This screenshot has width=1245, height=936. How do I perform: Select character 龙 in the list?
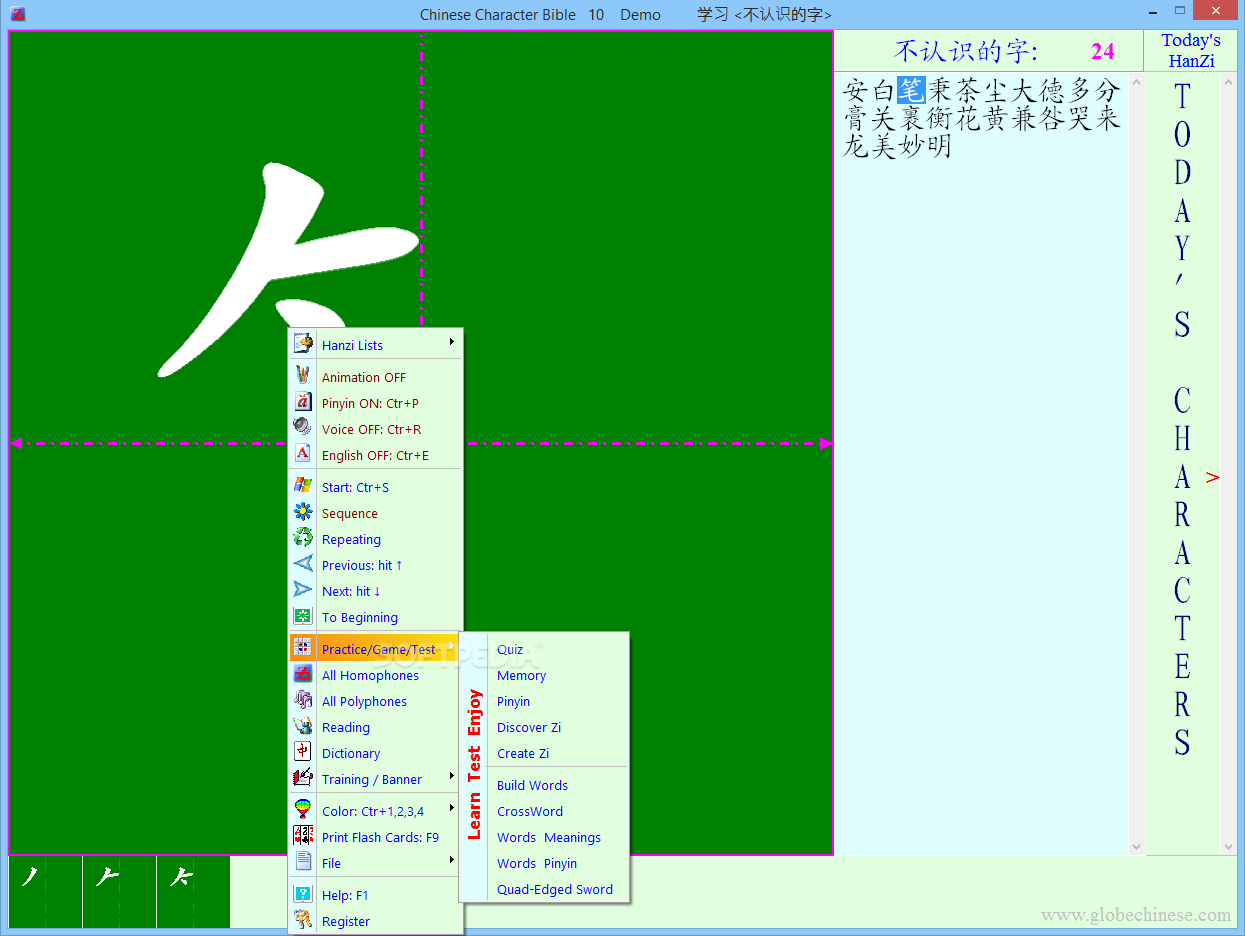click(x=855, y=146)
